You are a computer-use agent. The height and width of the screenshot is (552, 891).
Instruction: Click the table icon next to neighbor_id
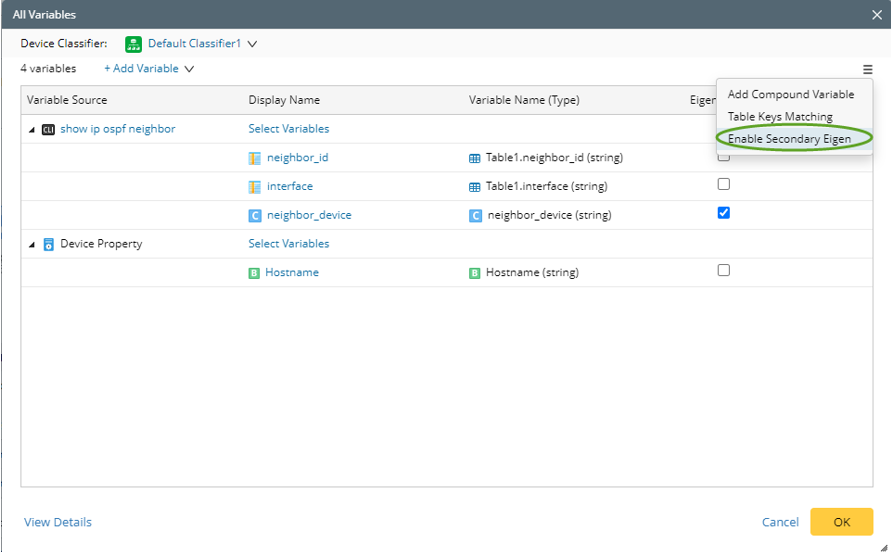(255, 158)
